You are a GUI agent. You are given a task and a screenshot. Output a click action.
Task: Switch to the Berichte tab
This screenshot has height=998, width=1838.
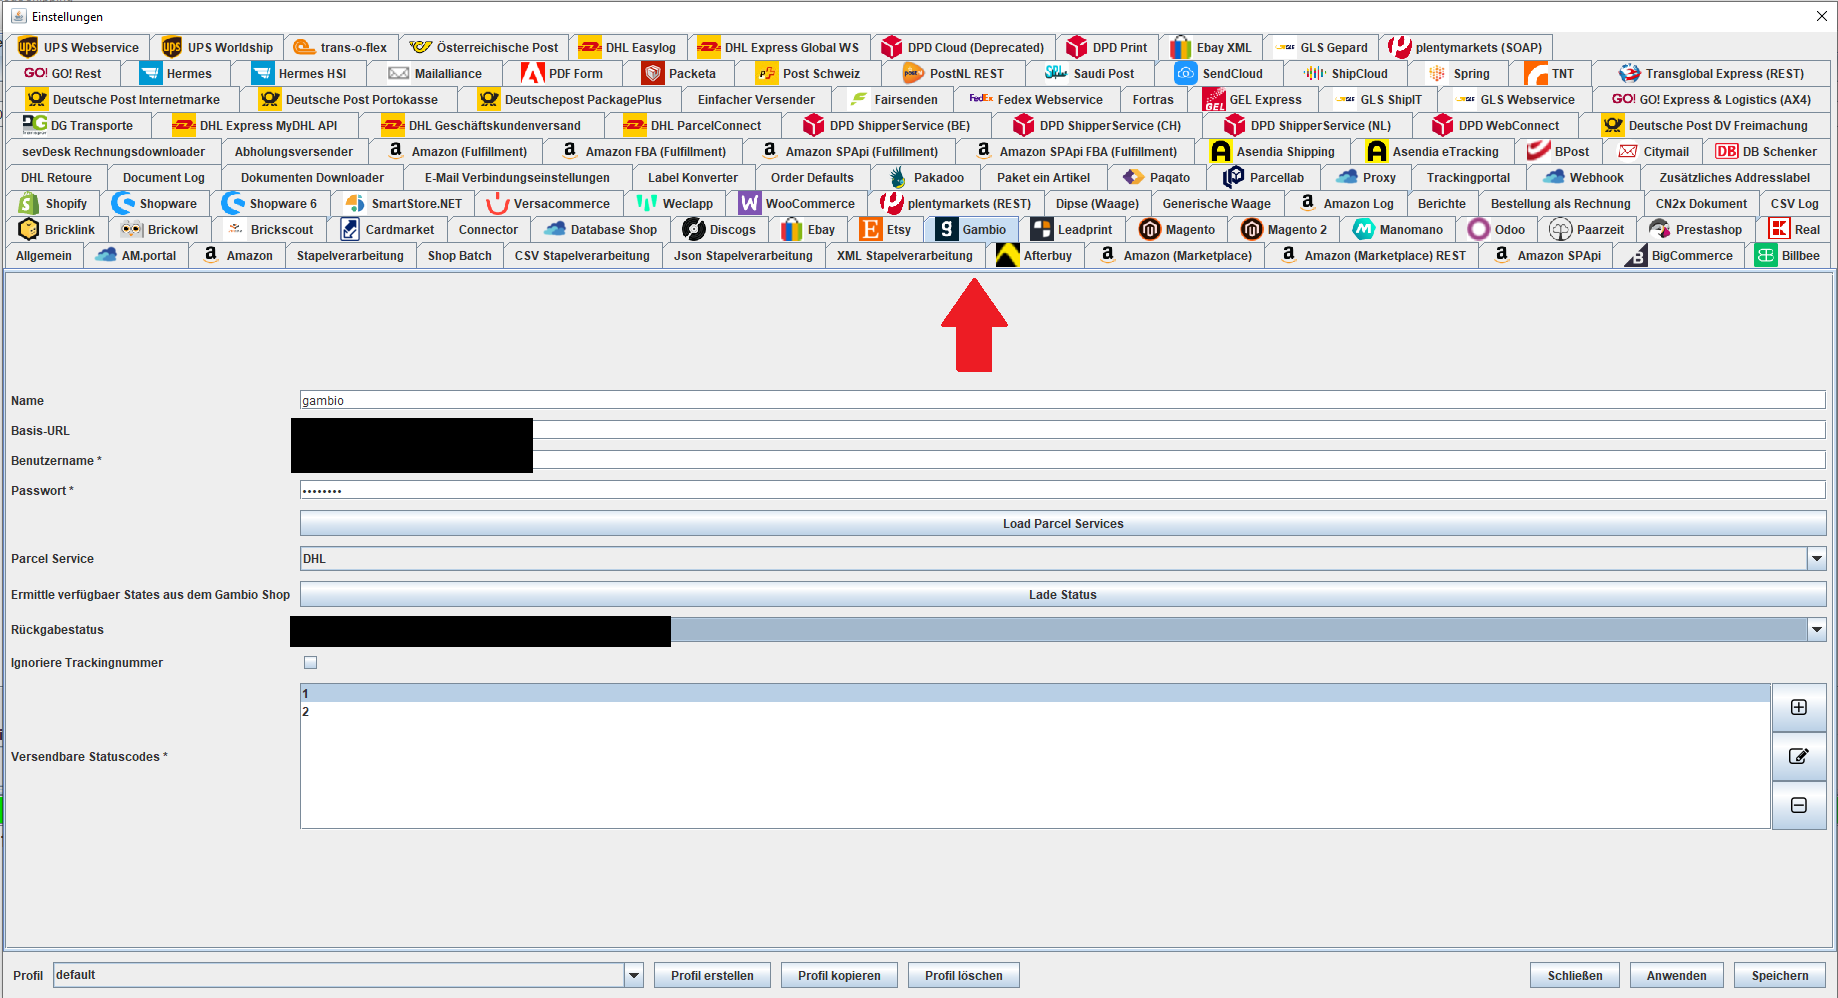point(1441,203)
